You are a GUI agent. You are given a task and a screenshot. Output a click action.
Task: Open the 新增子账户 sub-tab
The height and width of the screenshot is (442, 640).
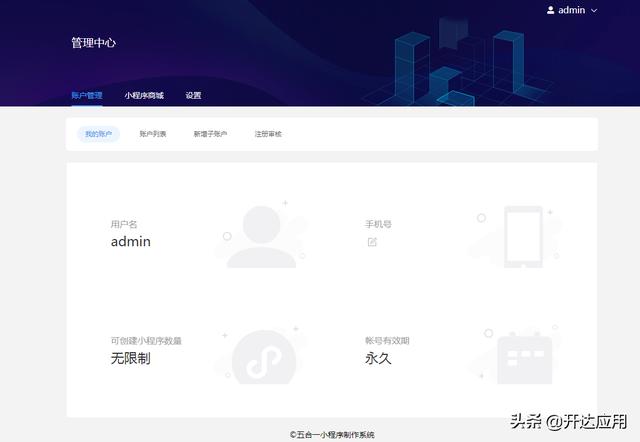point(210,134)
